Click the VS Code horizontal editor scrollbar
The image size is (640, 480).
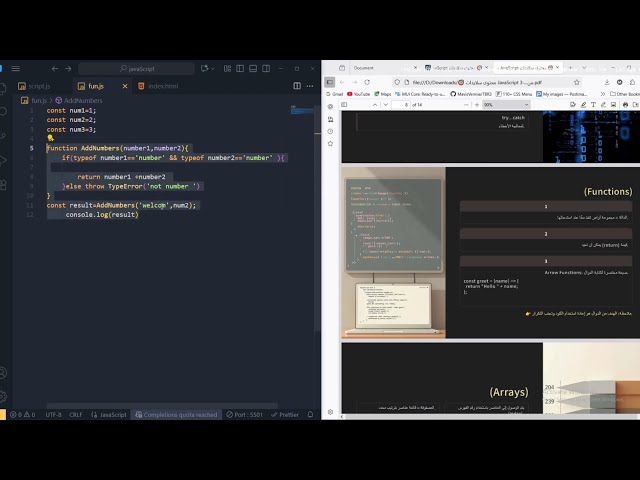pos(162,406)
